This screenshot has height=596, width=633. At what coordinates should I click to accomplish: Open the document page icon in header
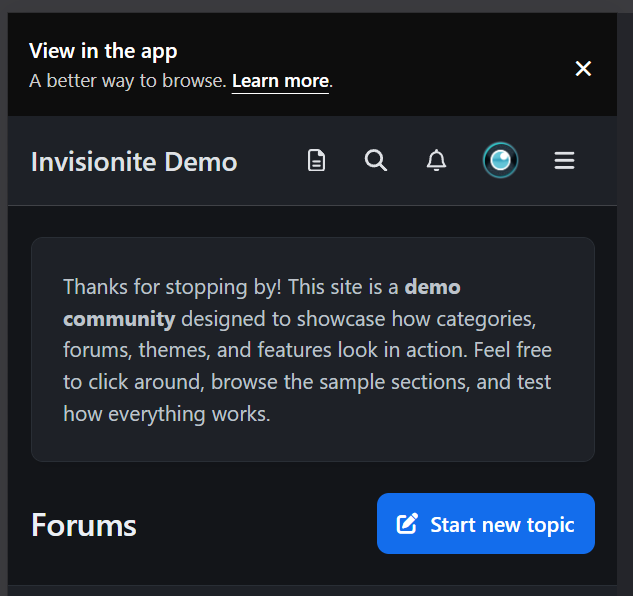tap(316, 160)
